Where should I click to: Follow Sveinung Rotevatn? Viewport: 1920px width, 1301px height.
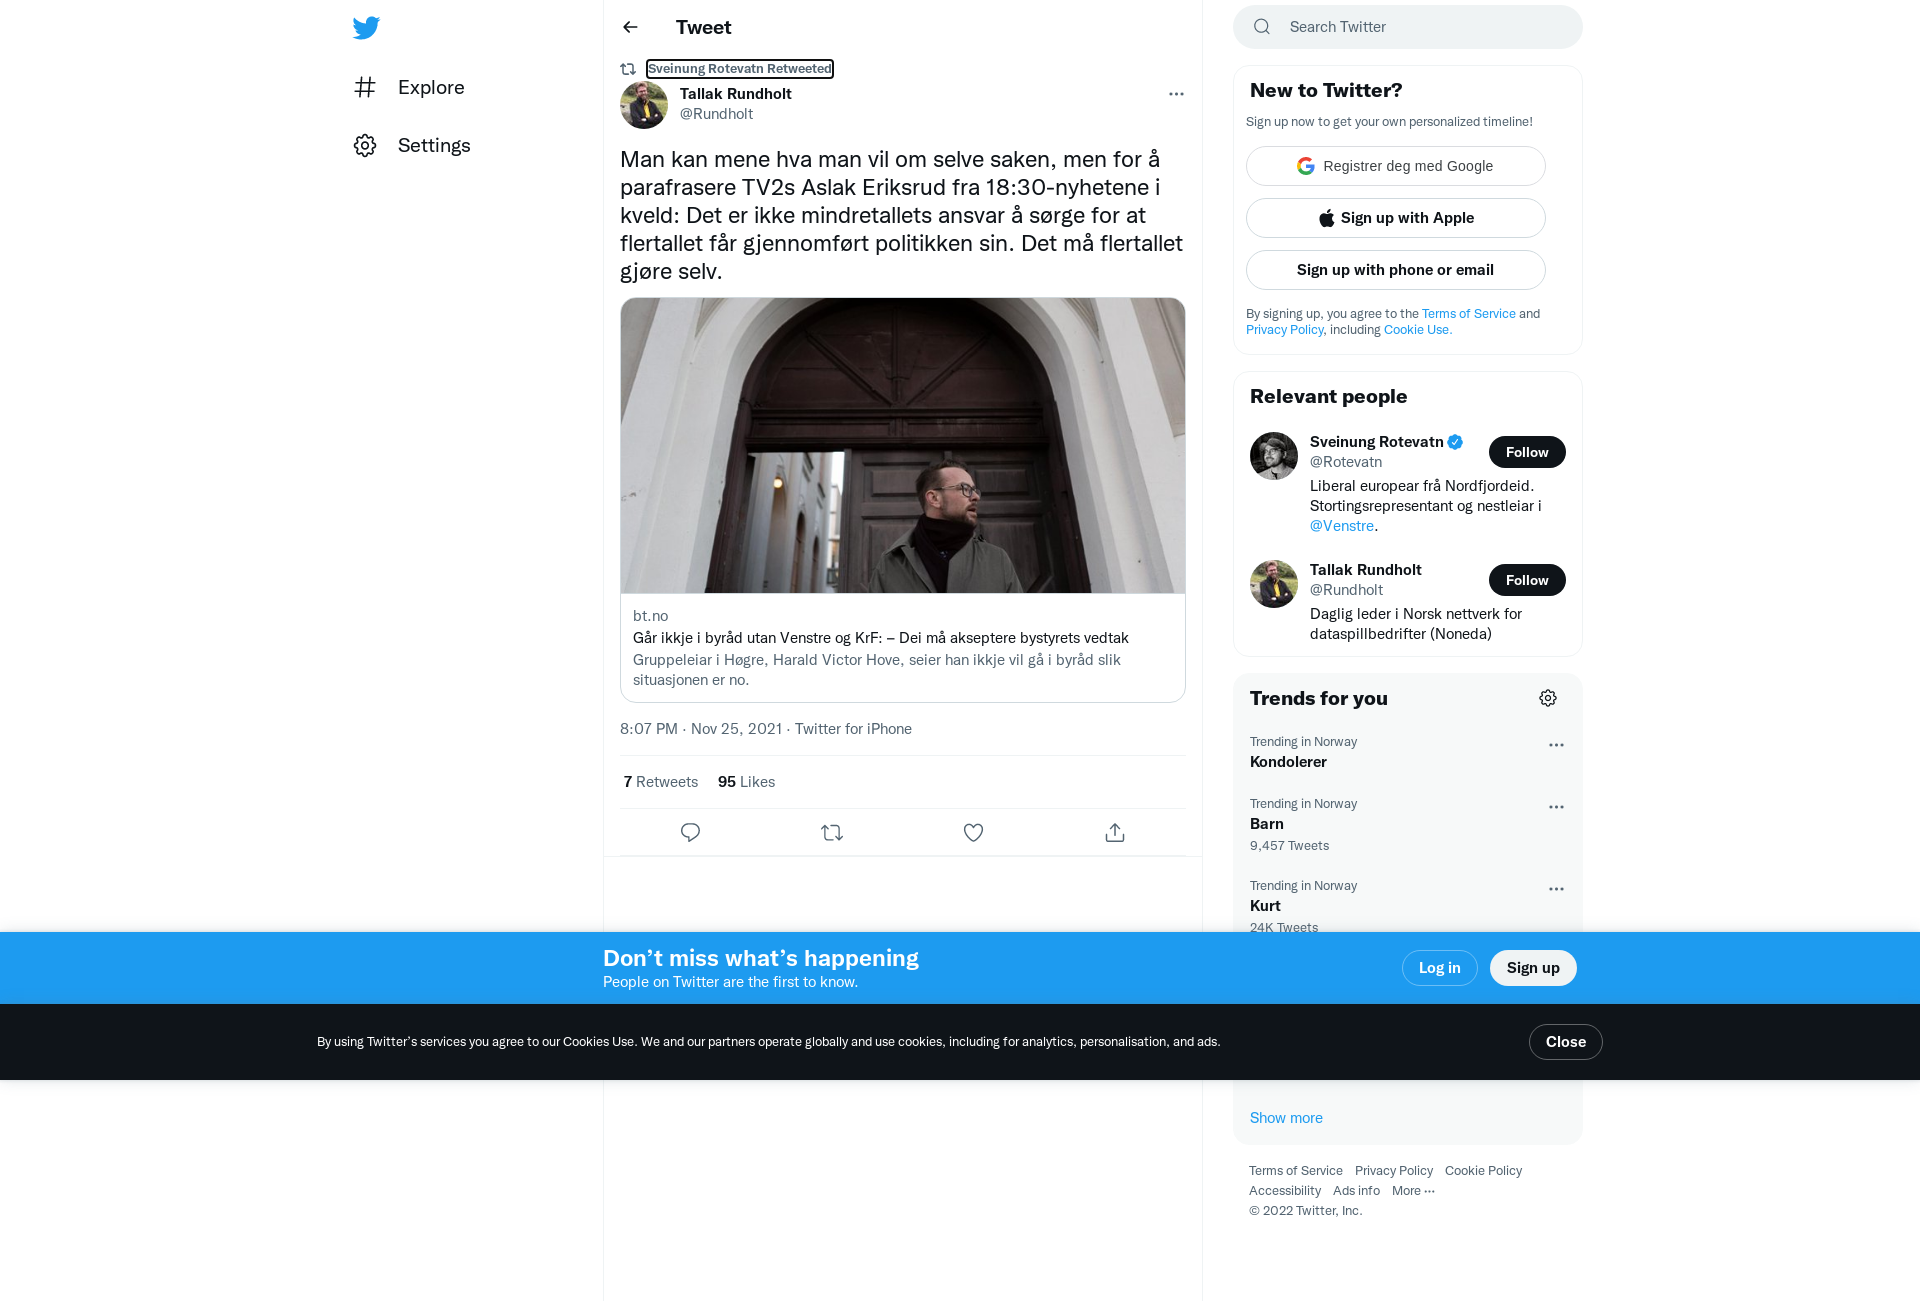click(1527, 452)
